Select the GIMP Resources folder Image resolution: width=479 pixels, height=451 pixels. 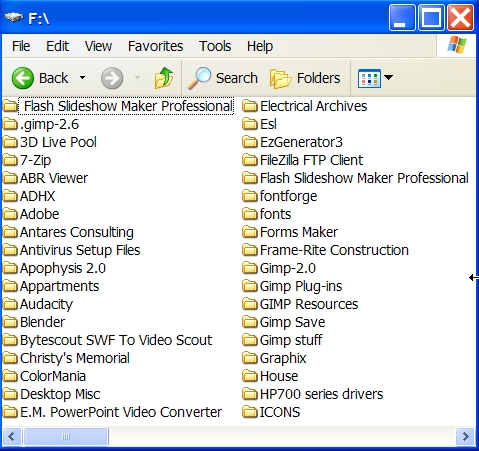(300, 304)
